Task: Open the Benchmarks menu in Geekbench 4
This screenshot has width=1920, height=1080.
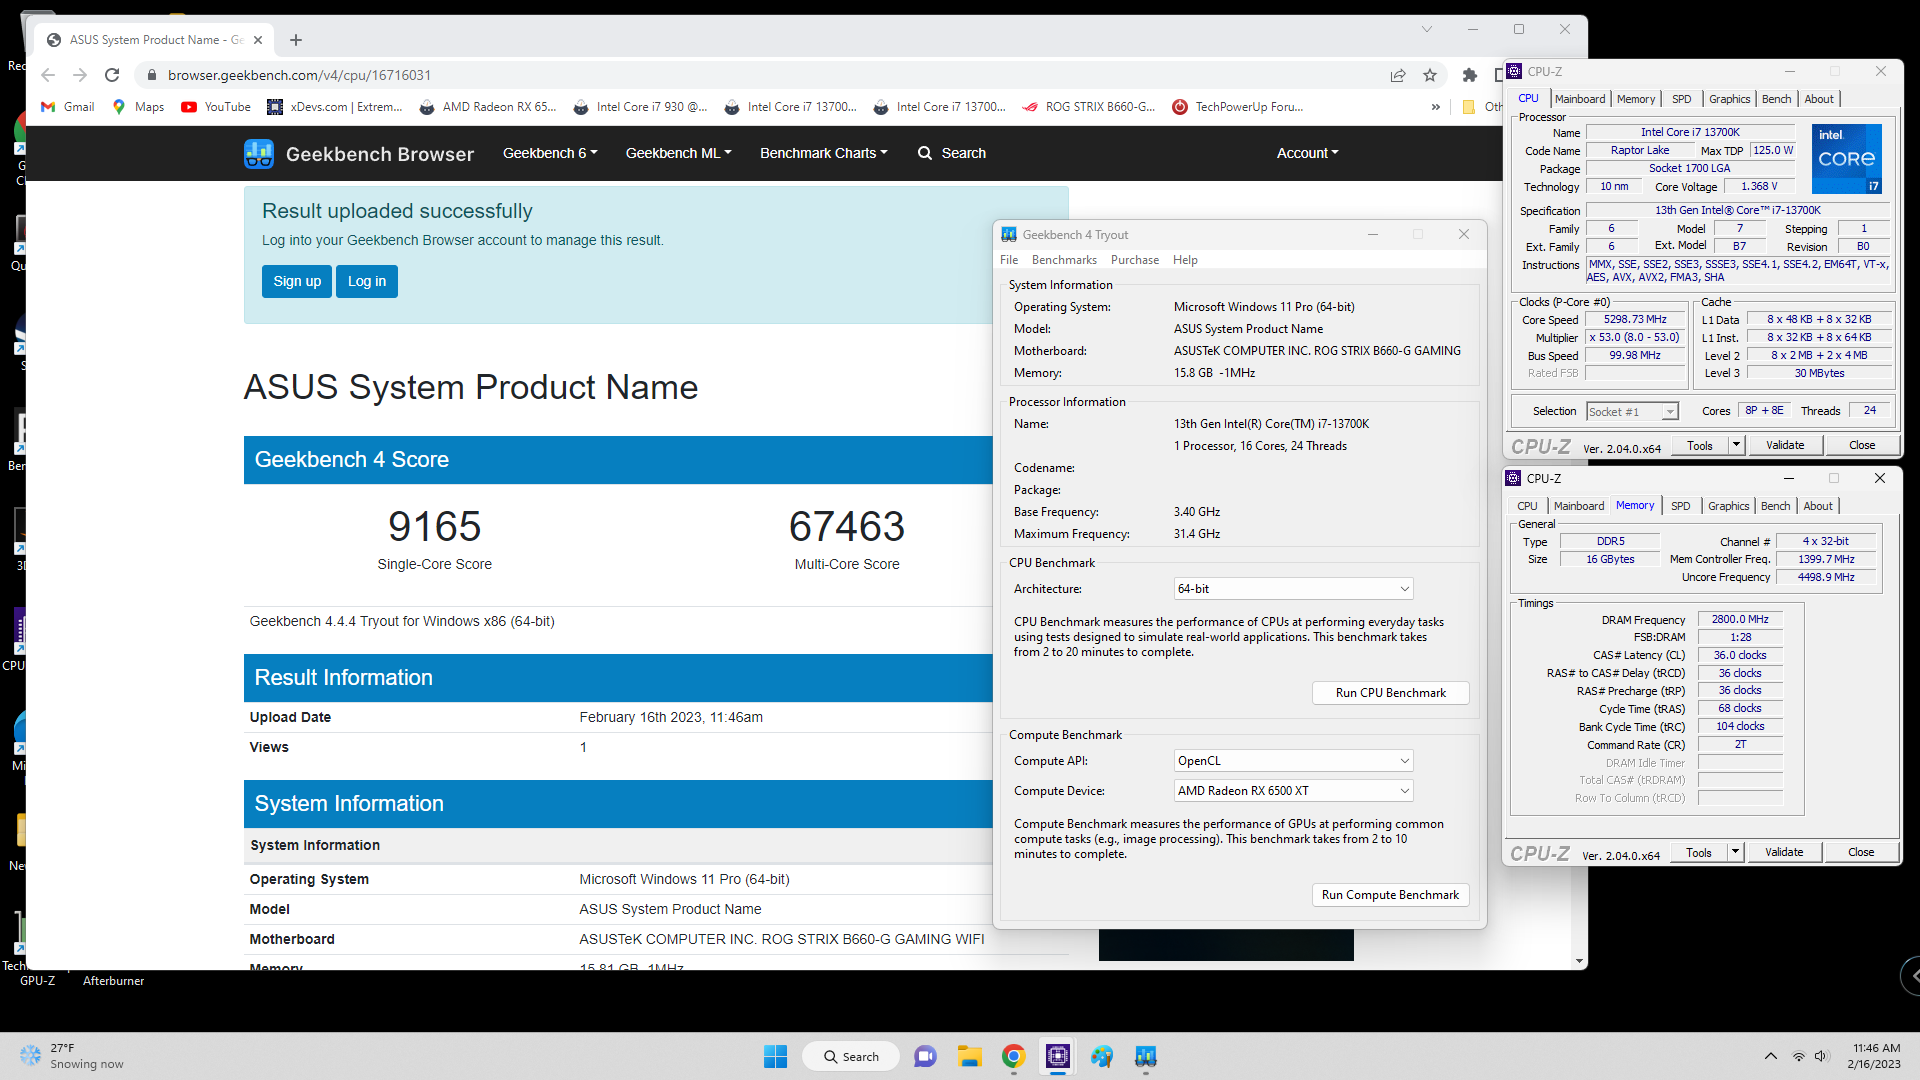Action: pos(1064,260)
